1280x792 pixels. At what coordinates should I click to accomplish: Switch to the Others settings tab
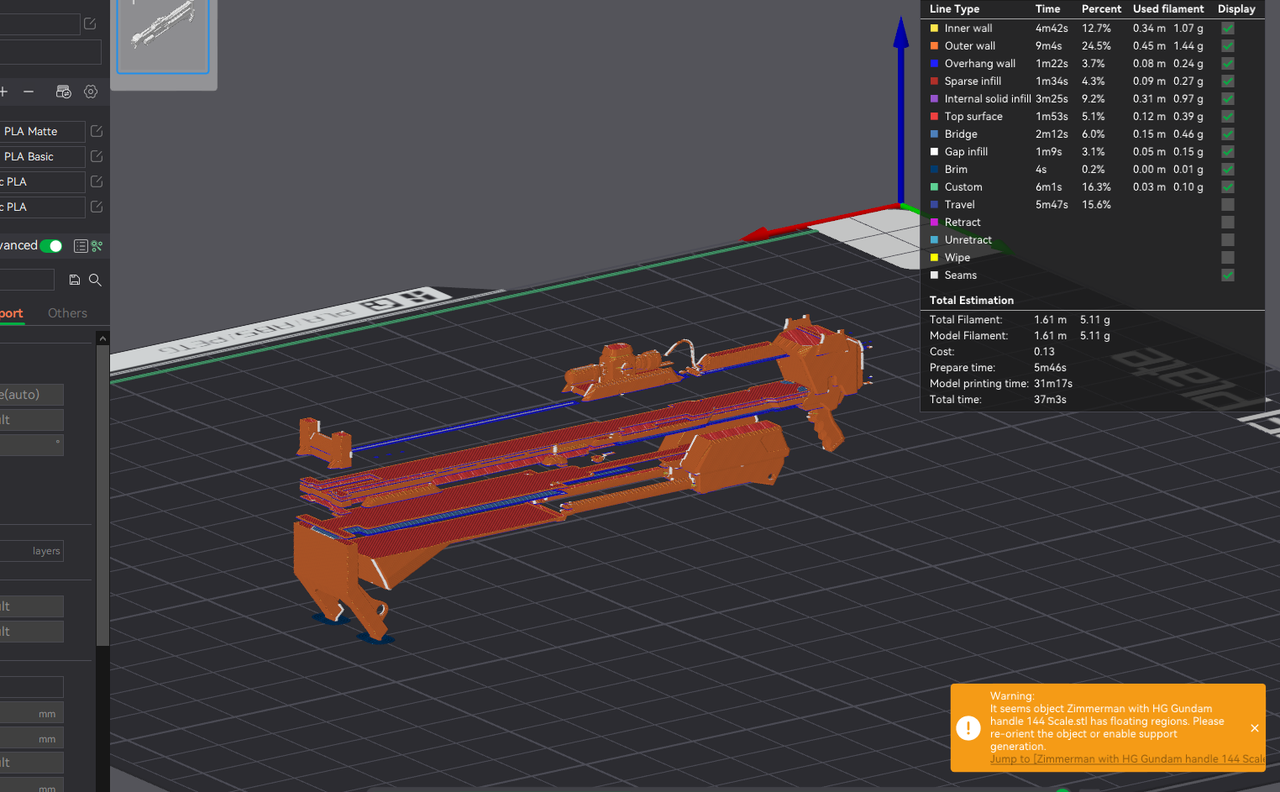(x=67, y=313)
